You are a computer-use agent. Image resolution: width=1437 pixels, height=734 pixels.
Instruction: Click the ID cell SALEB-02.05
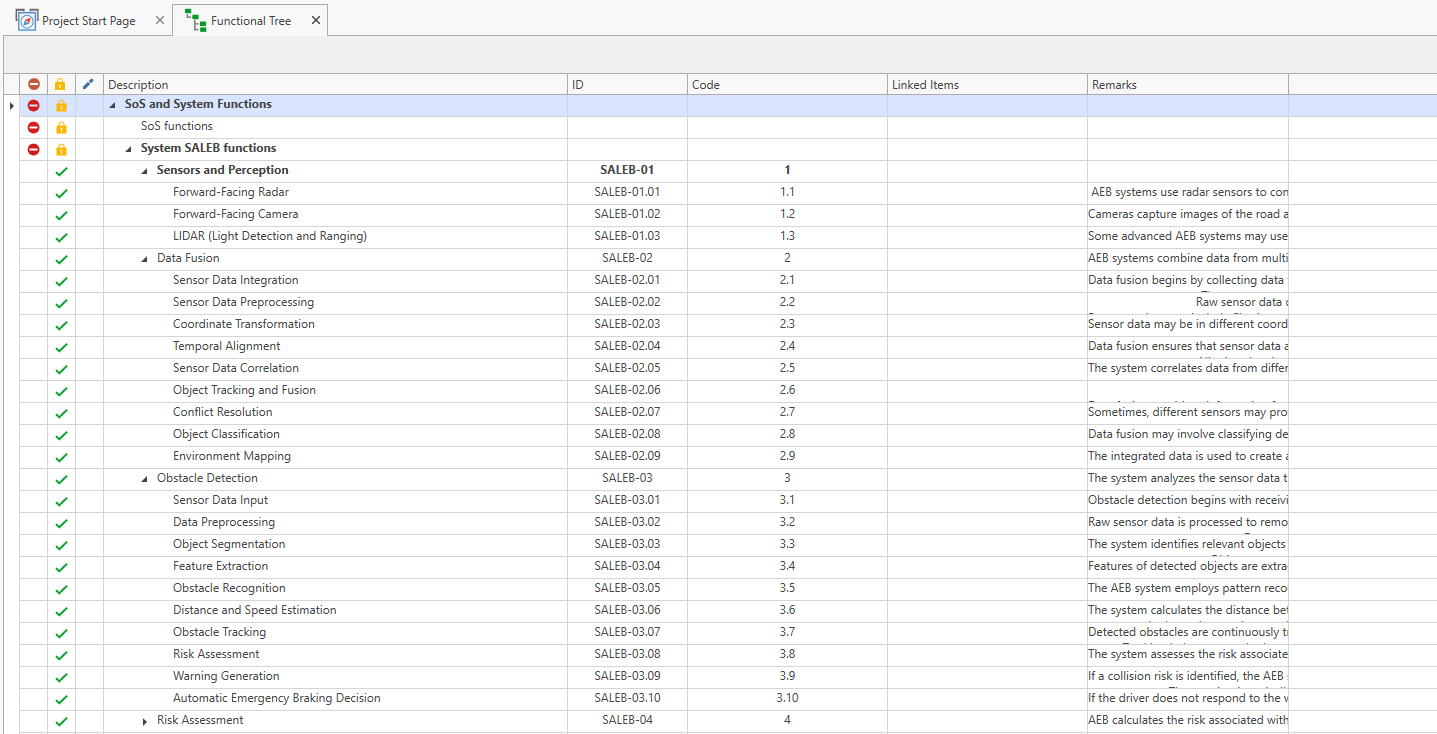tap(627, 368)
